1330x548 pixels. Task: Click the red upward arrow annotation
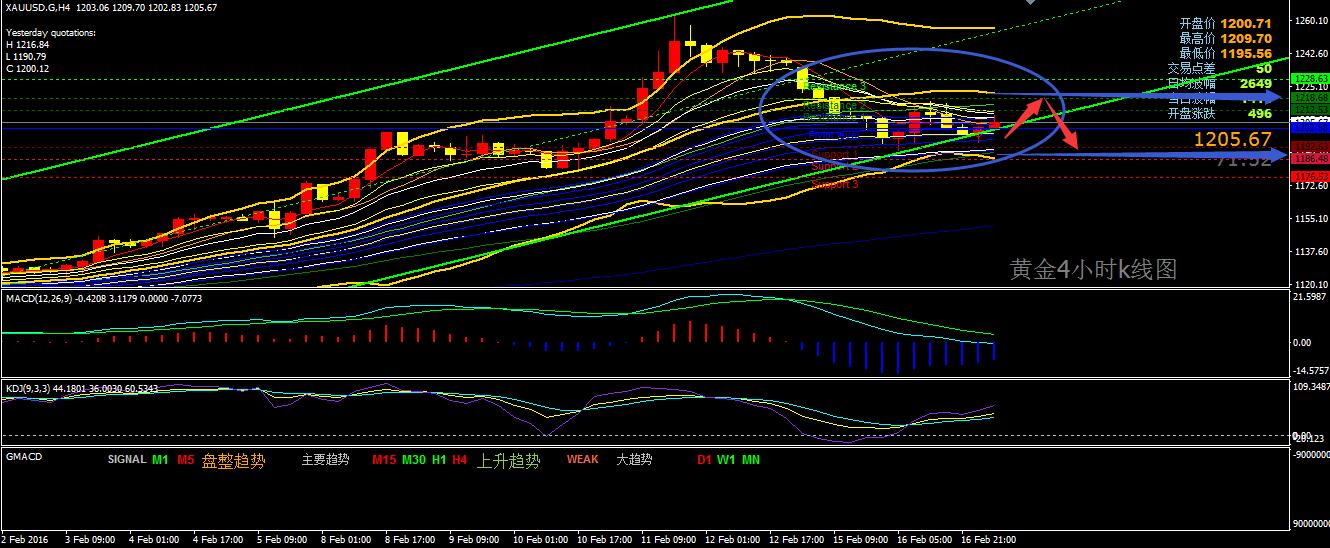click(1020, 119)
